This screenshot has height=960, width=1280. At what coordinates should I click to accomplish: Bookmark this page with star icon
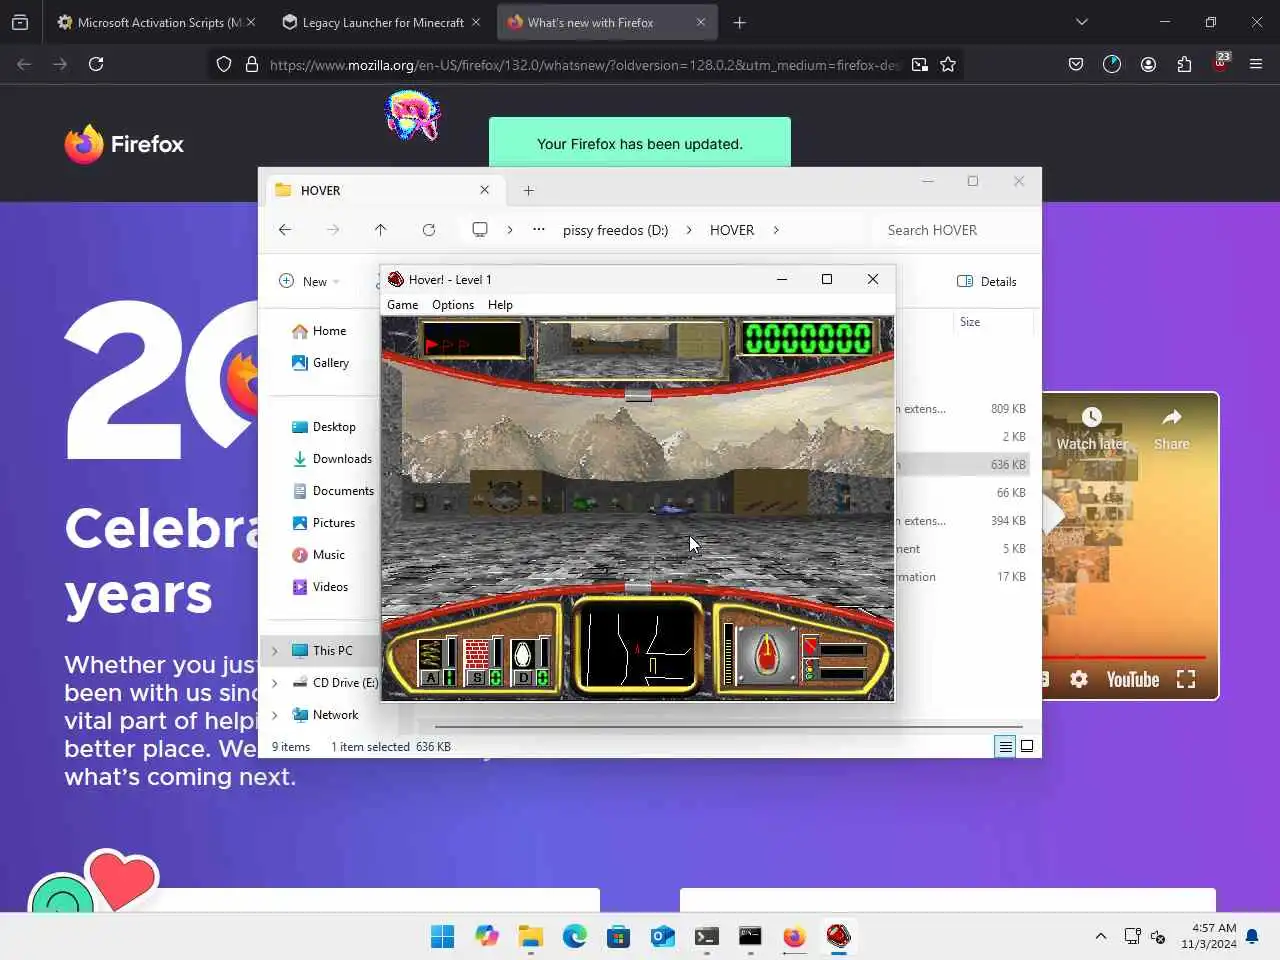(948, 64)
